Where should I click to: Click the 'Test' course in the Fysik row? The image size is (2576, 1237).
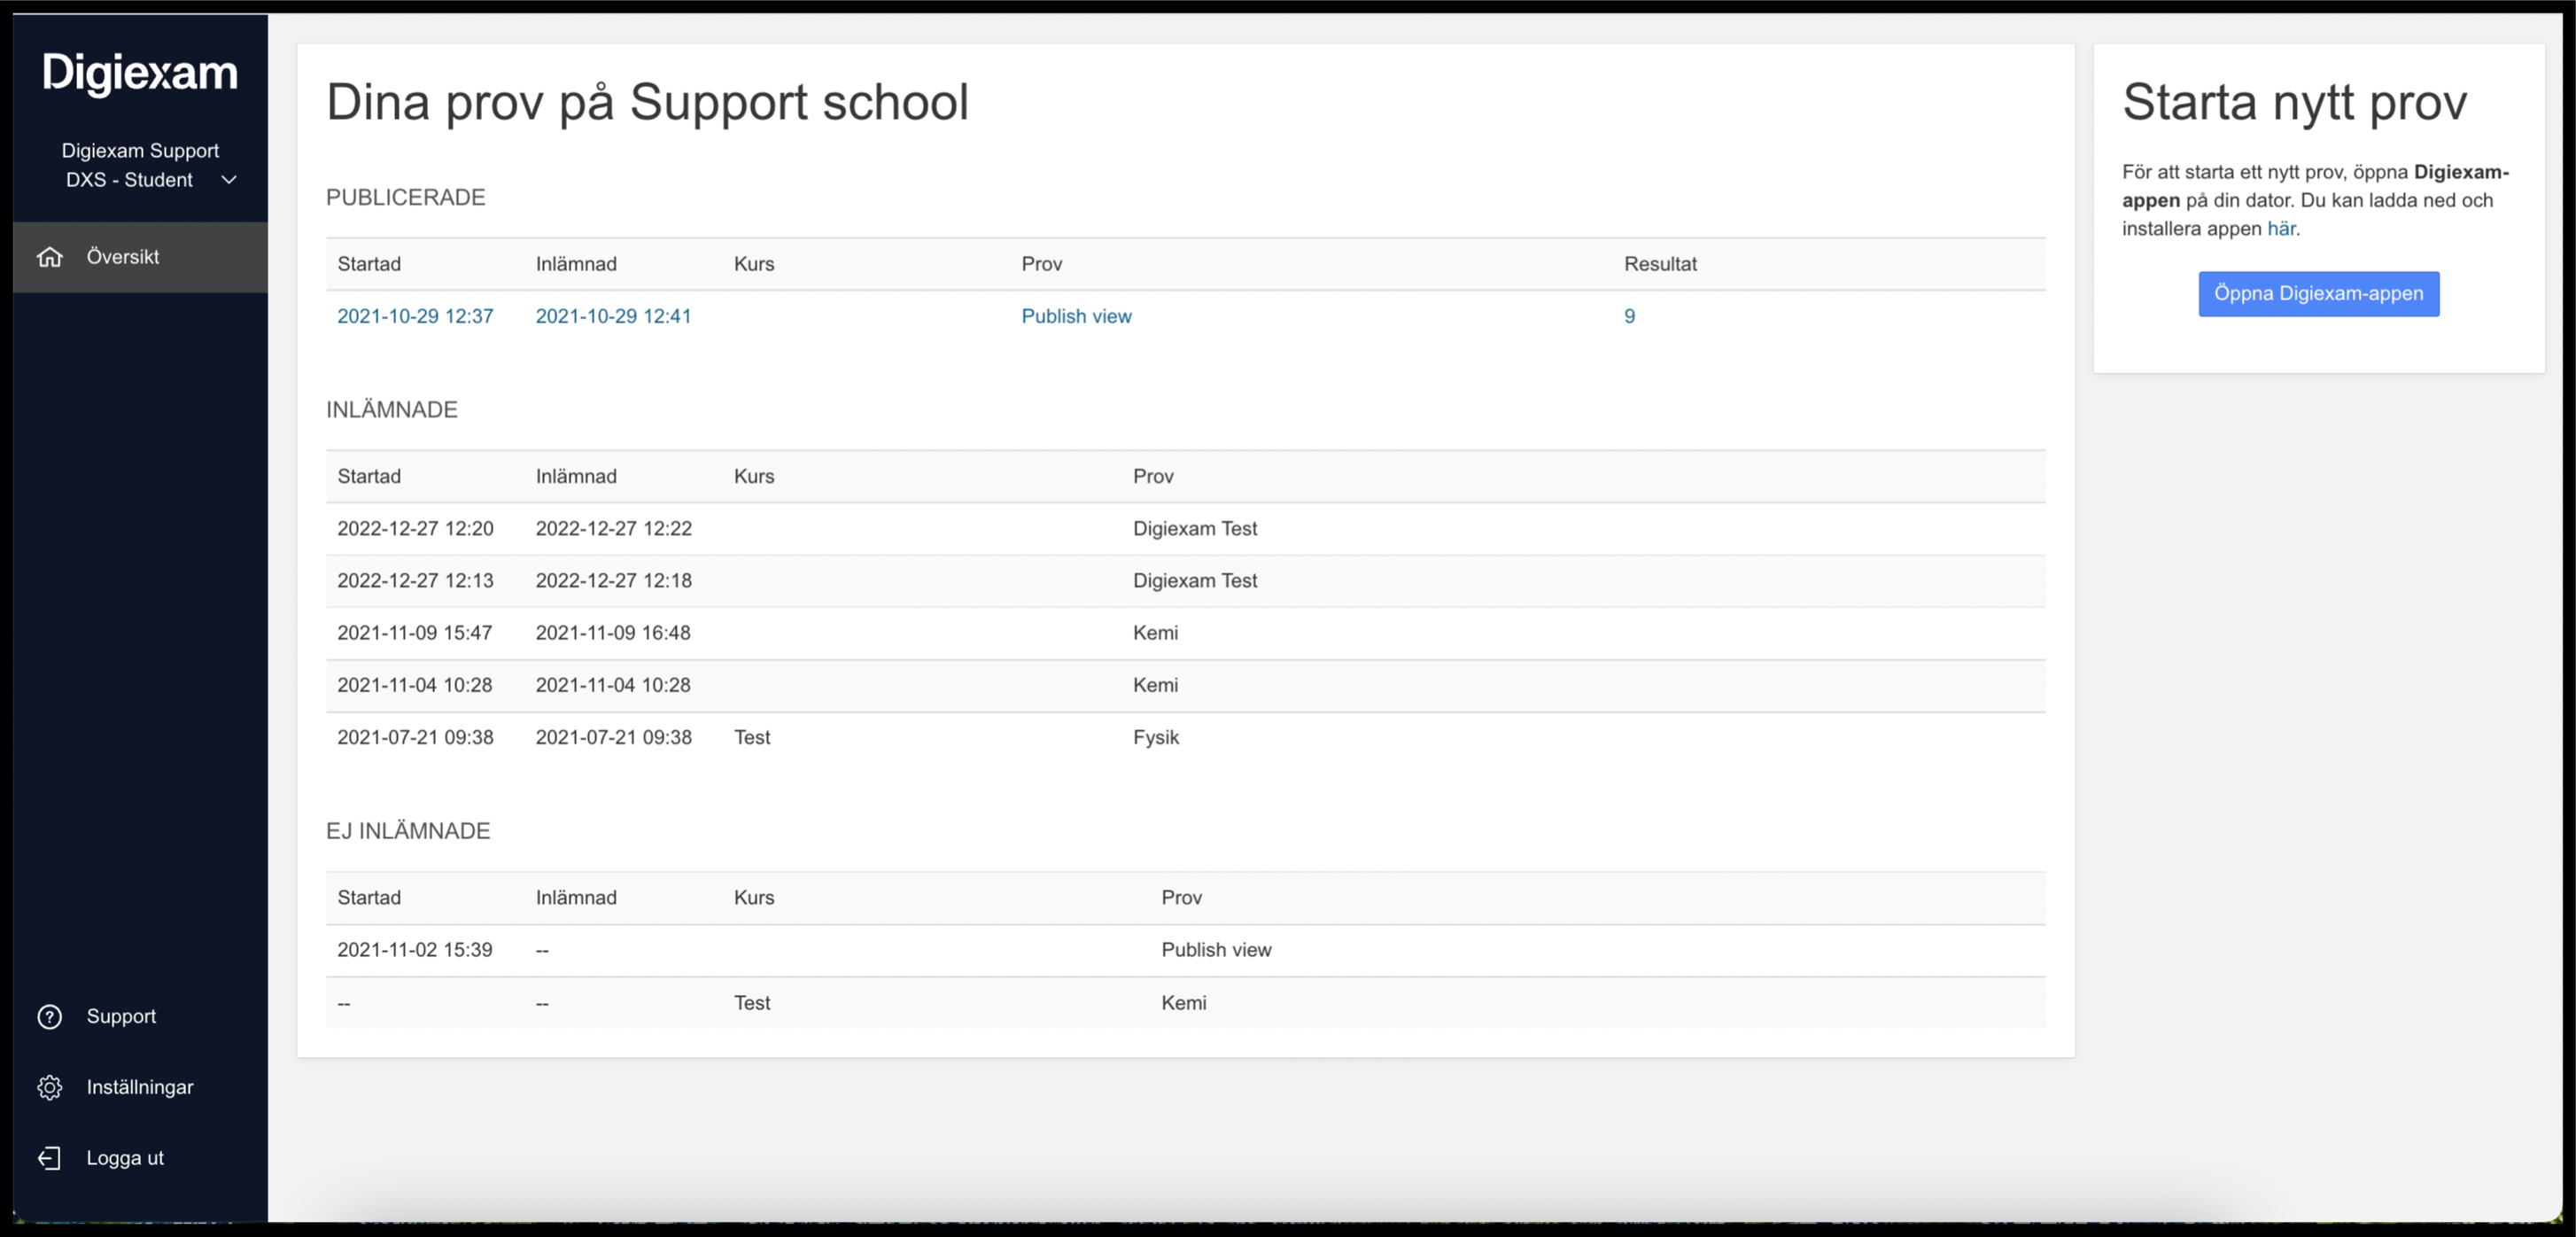[752, 738]
